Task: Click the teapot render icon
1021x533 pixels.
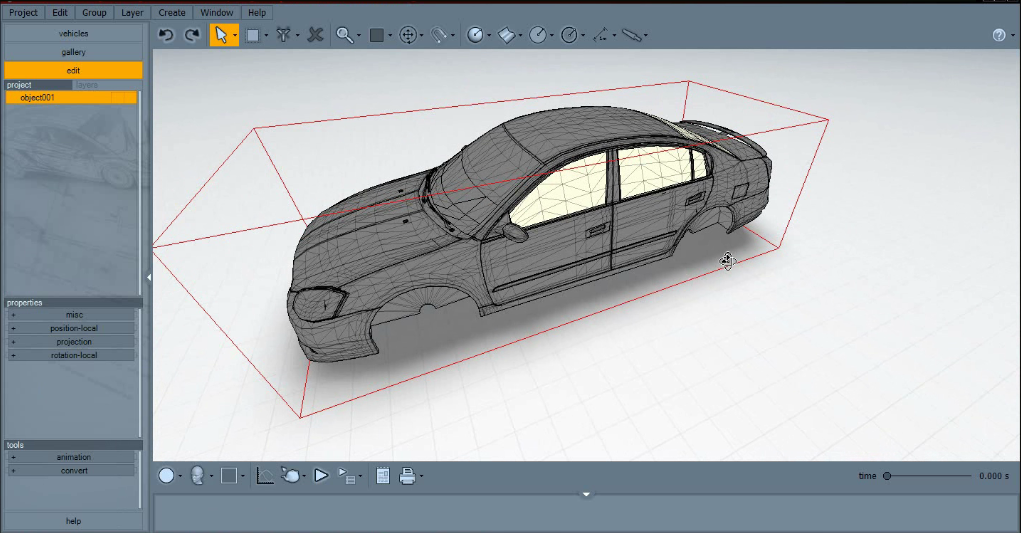Action: tap(290, 476)
